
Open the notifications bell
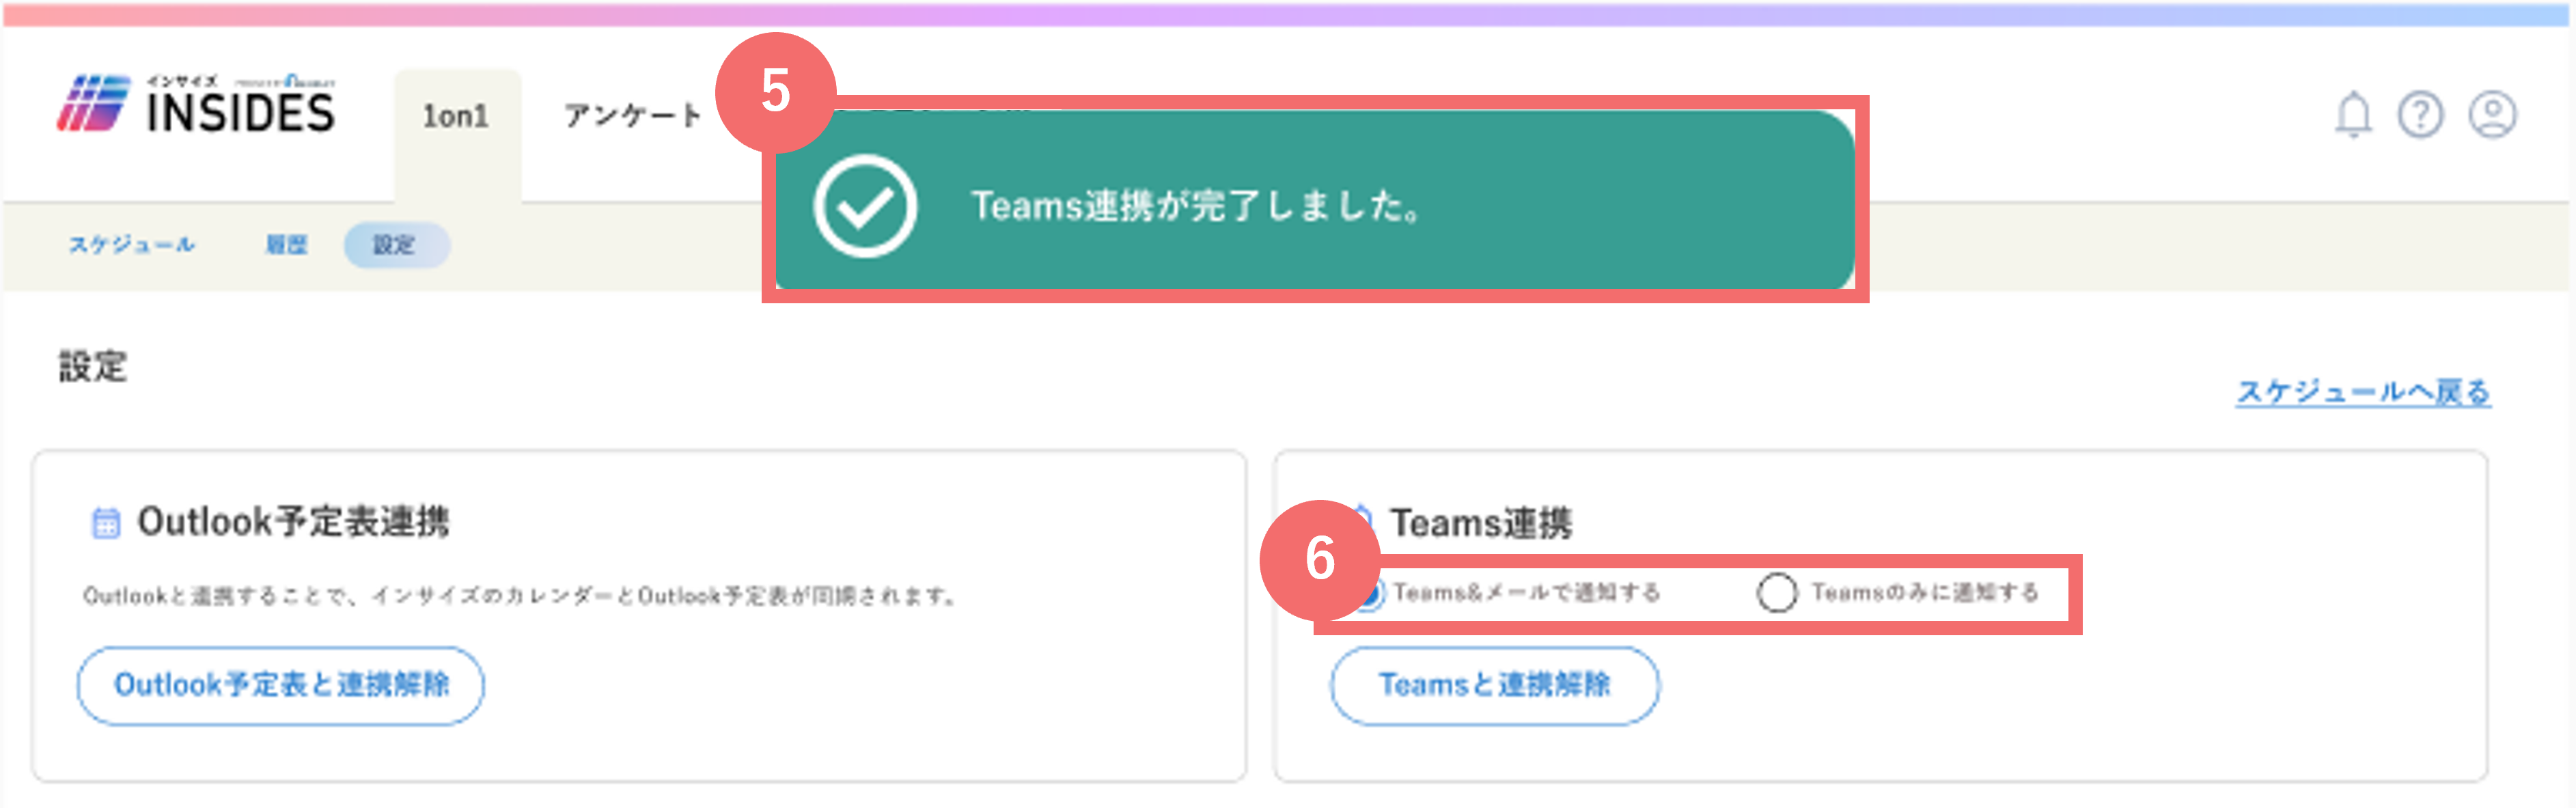pos(2353,115)
